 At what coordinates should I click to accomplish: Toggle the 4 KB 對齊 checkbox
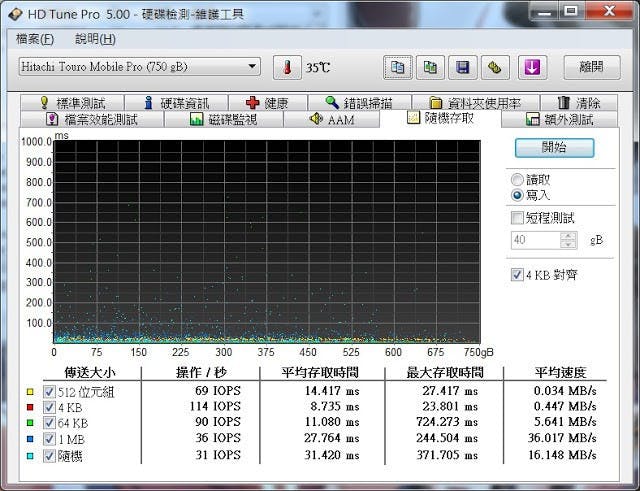[x=517, y=275]
